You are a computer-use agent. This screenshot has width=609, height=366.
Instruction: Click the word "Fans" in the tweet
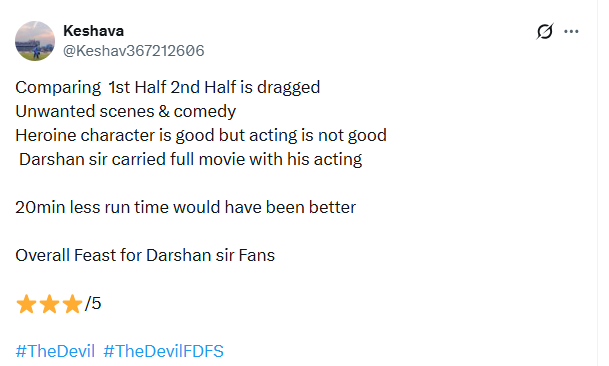click(257, 255)
